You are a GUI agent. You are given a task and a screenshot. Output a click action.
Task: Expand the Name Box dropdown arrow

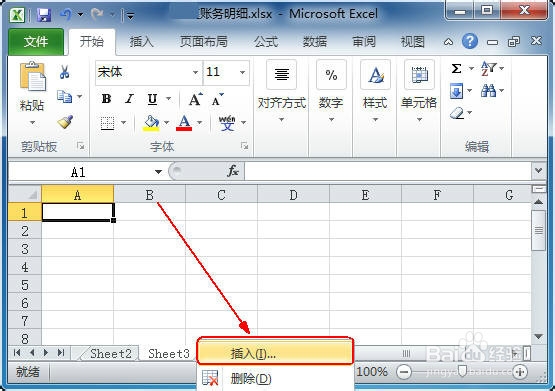[x=158, y=172]
